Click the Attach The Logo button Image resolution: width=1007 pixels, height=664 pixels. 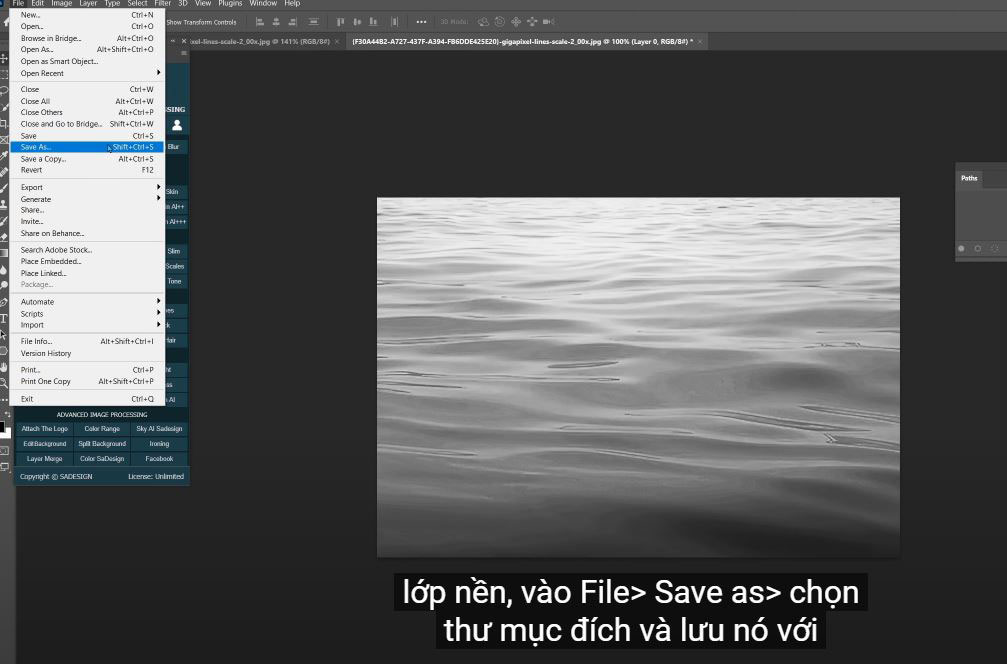(x=44, y=429)
